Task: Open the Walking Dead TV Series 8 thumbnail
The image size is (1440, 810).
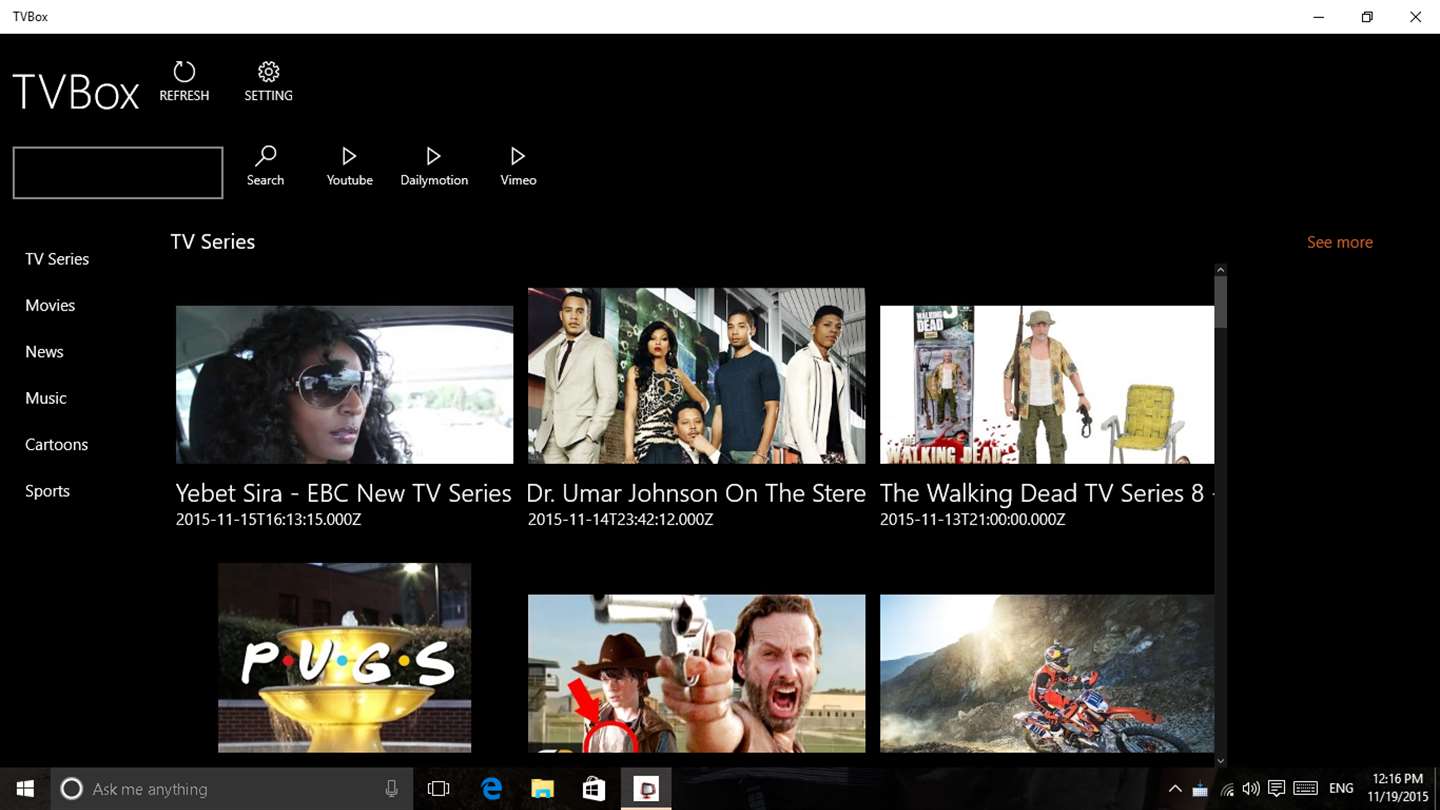Action: (x=1047, y=385)
